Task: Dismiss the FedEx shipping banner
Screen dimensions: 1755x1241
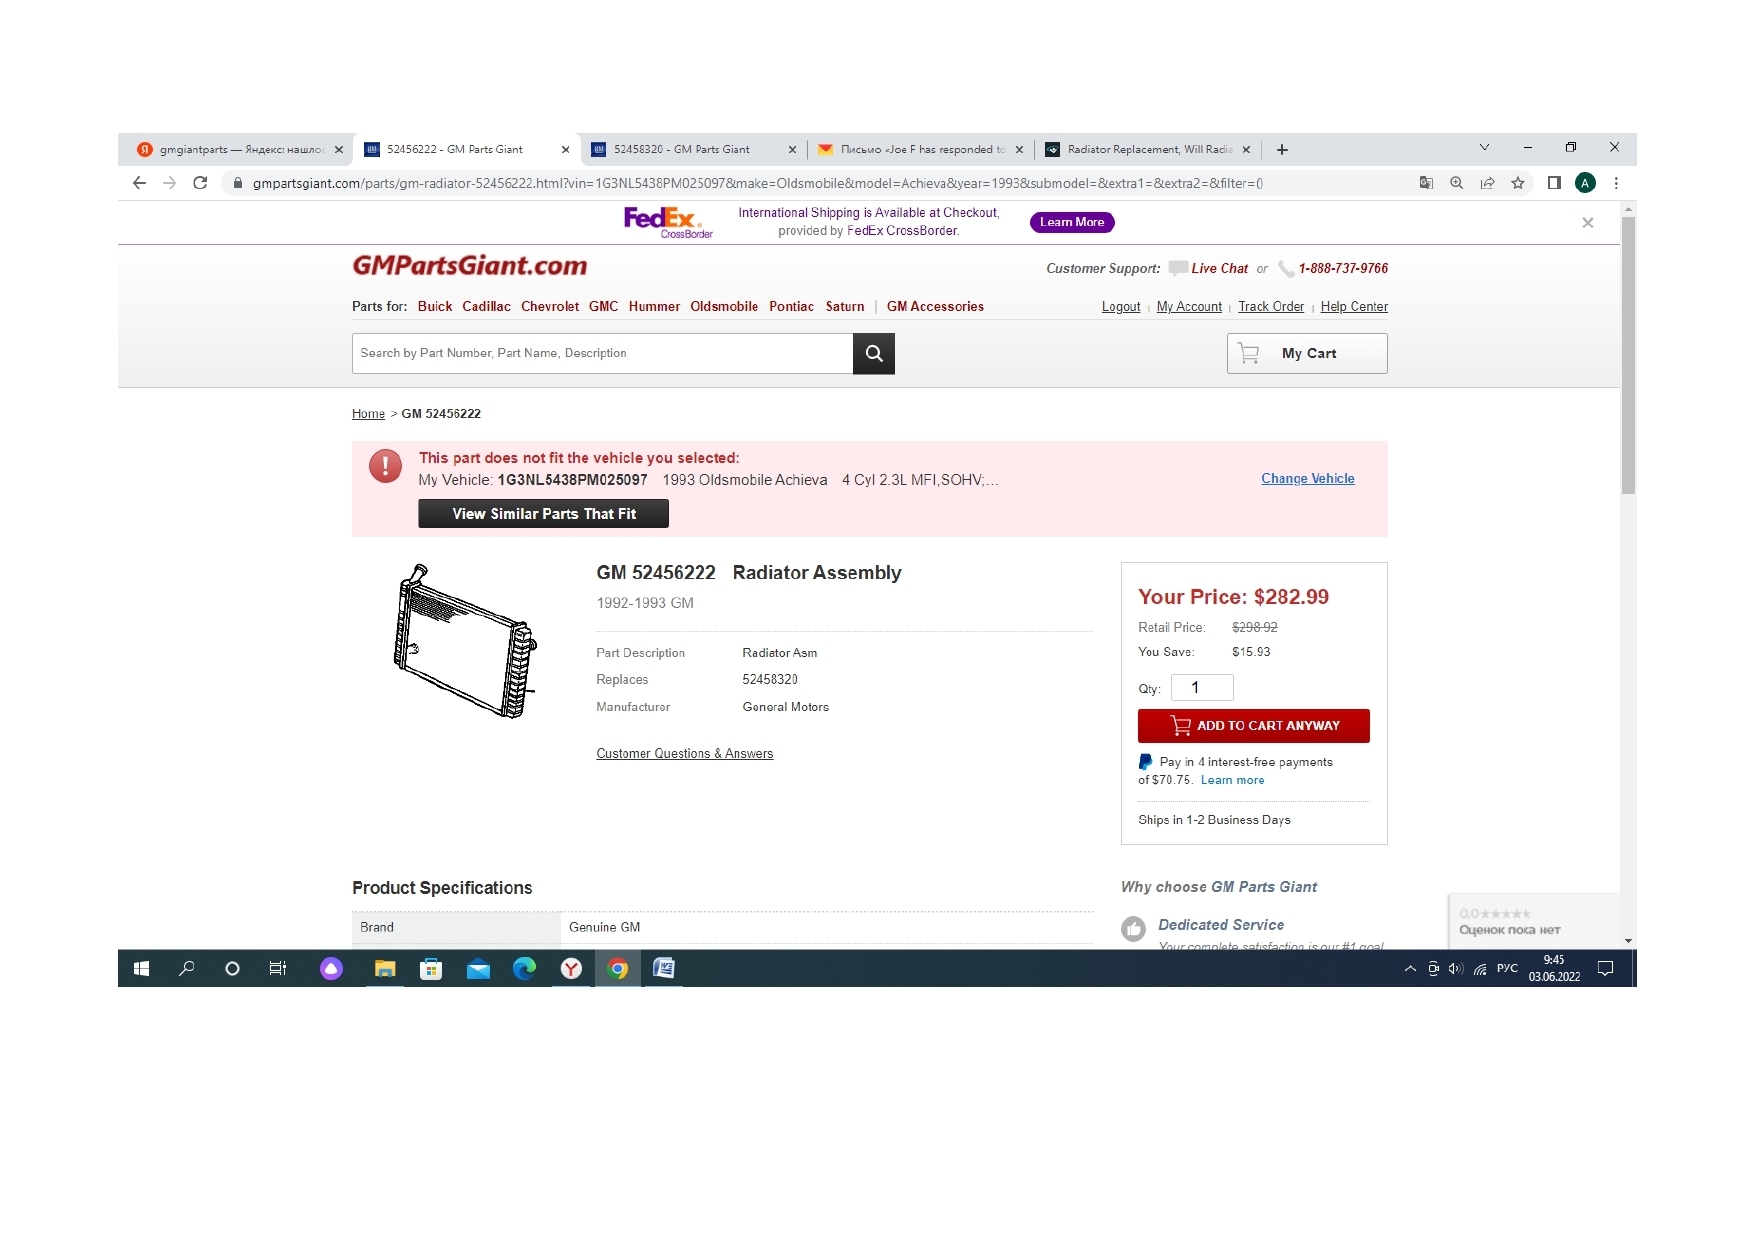Action: click(1587, 223)
